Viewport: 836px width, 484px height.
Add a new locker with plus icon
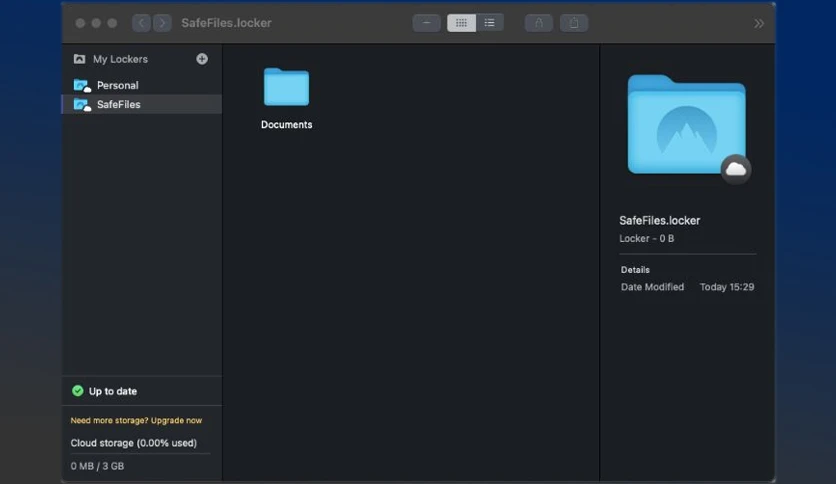tap(202, 59)
